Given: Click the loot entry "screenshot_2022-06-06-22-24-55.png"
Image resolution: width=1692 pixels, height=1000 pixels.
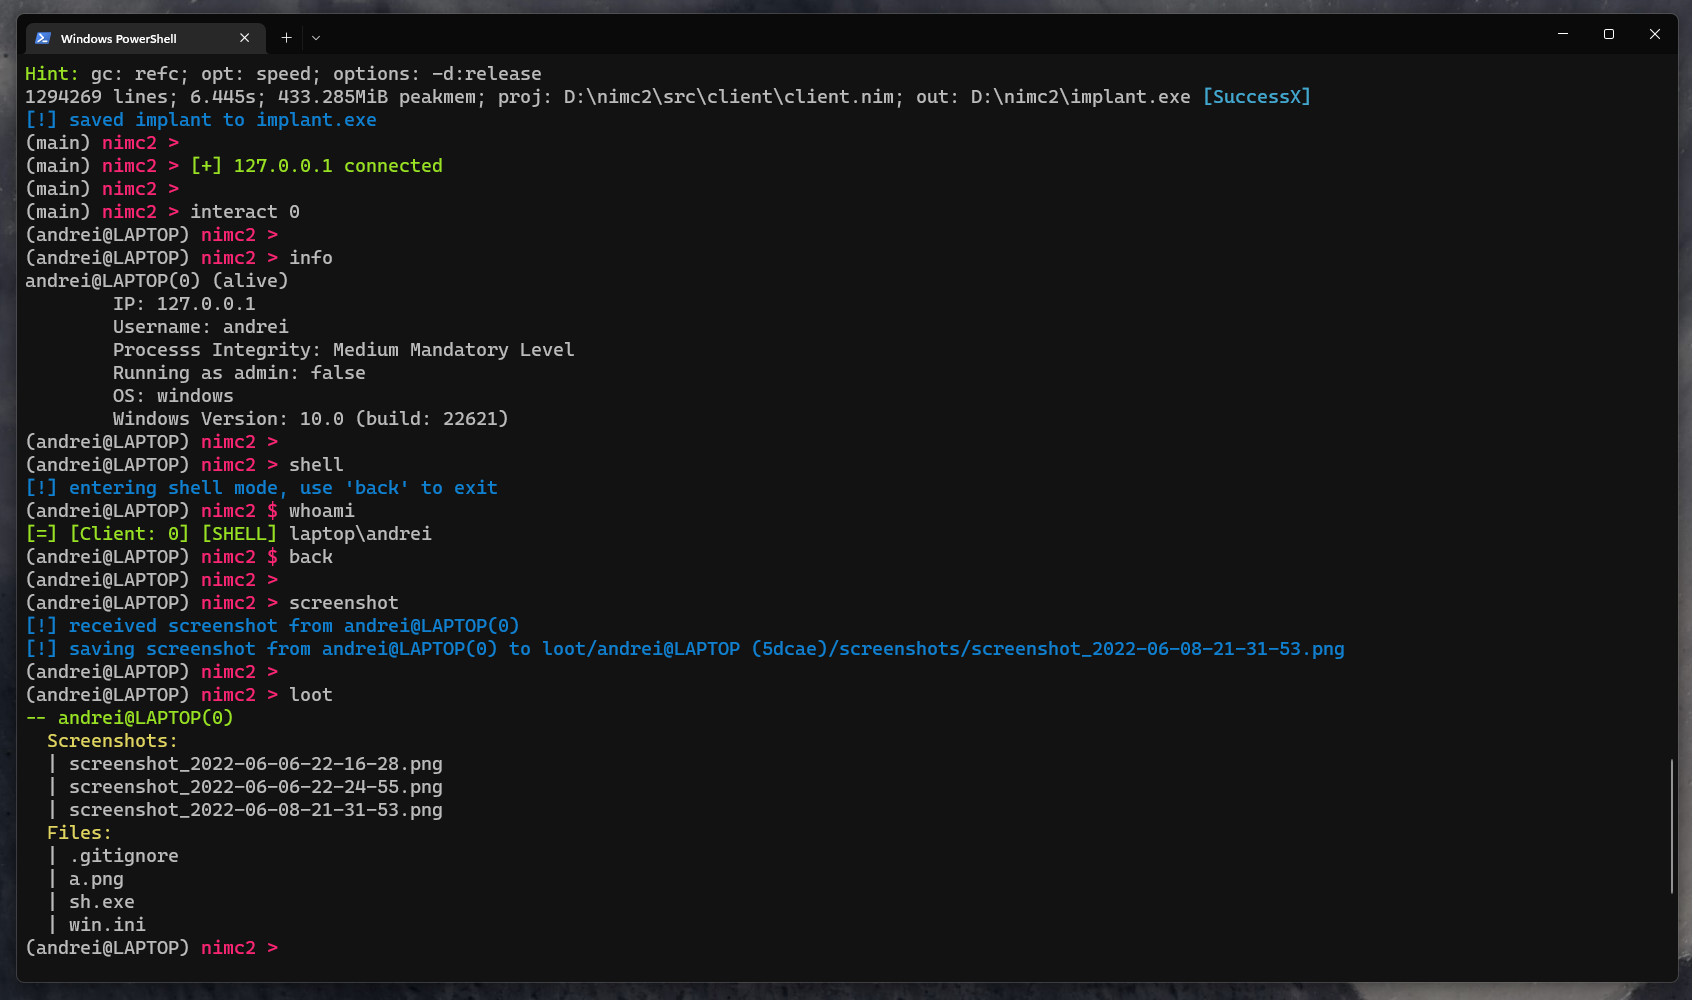Looking at the screenshot, I should click(x=256, y=787).
